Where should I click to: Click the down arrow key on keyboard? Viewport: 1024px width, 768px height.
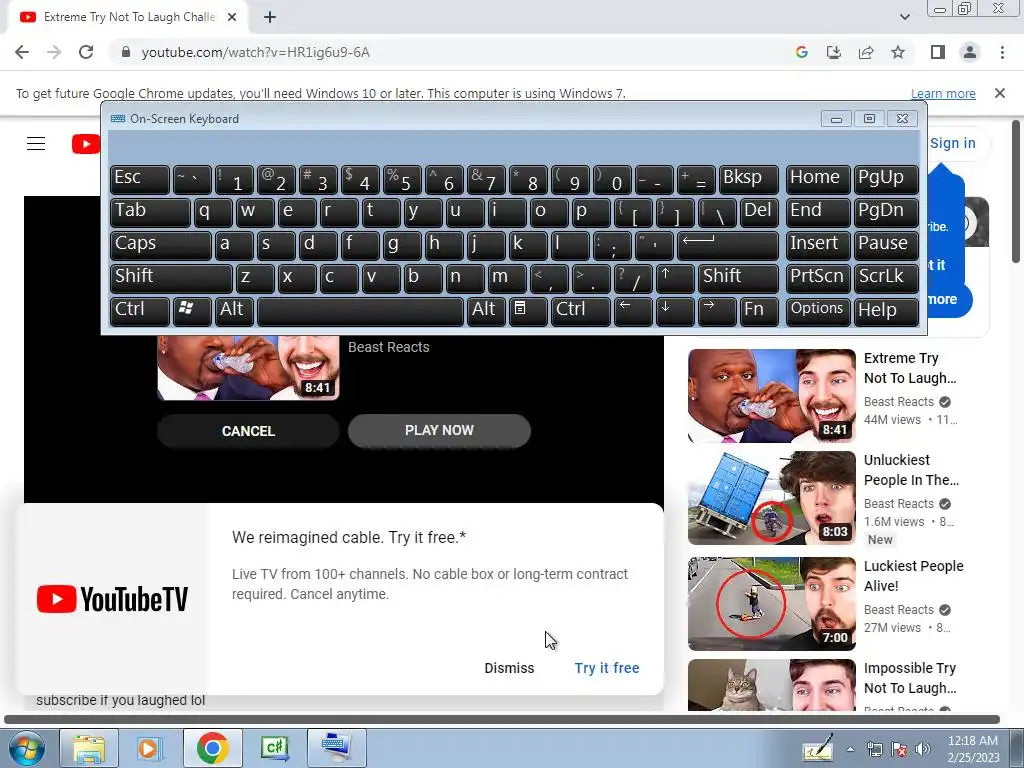pos(675,311)
